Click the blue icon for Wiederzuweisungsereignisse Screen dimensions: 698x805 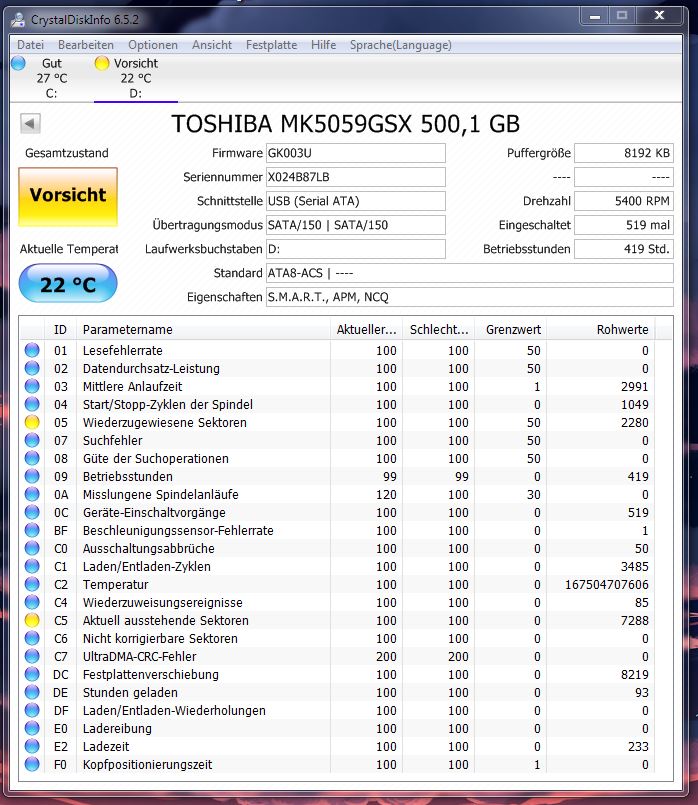(32, 602)
